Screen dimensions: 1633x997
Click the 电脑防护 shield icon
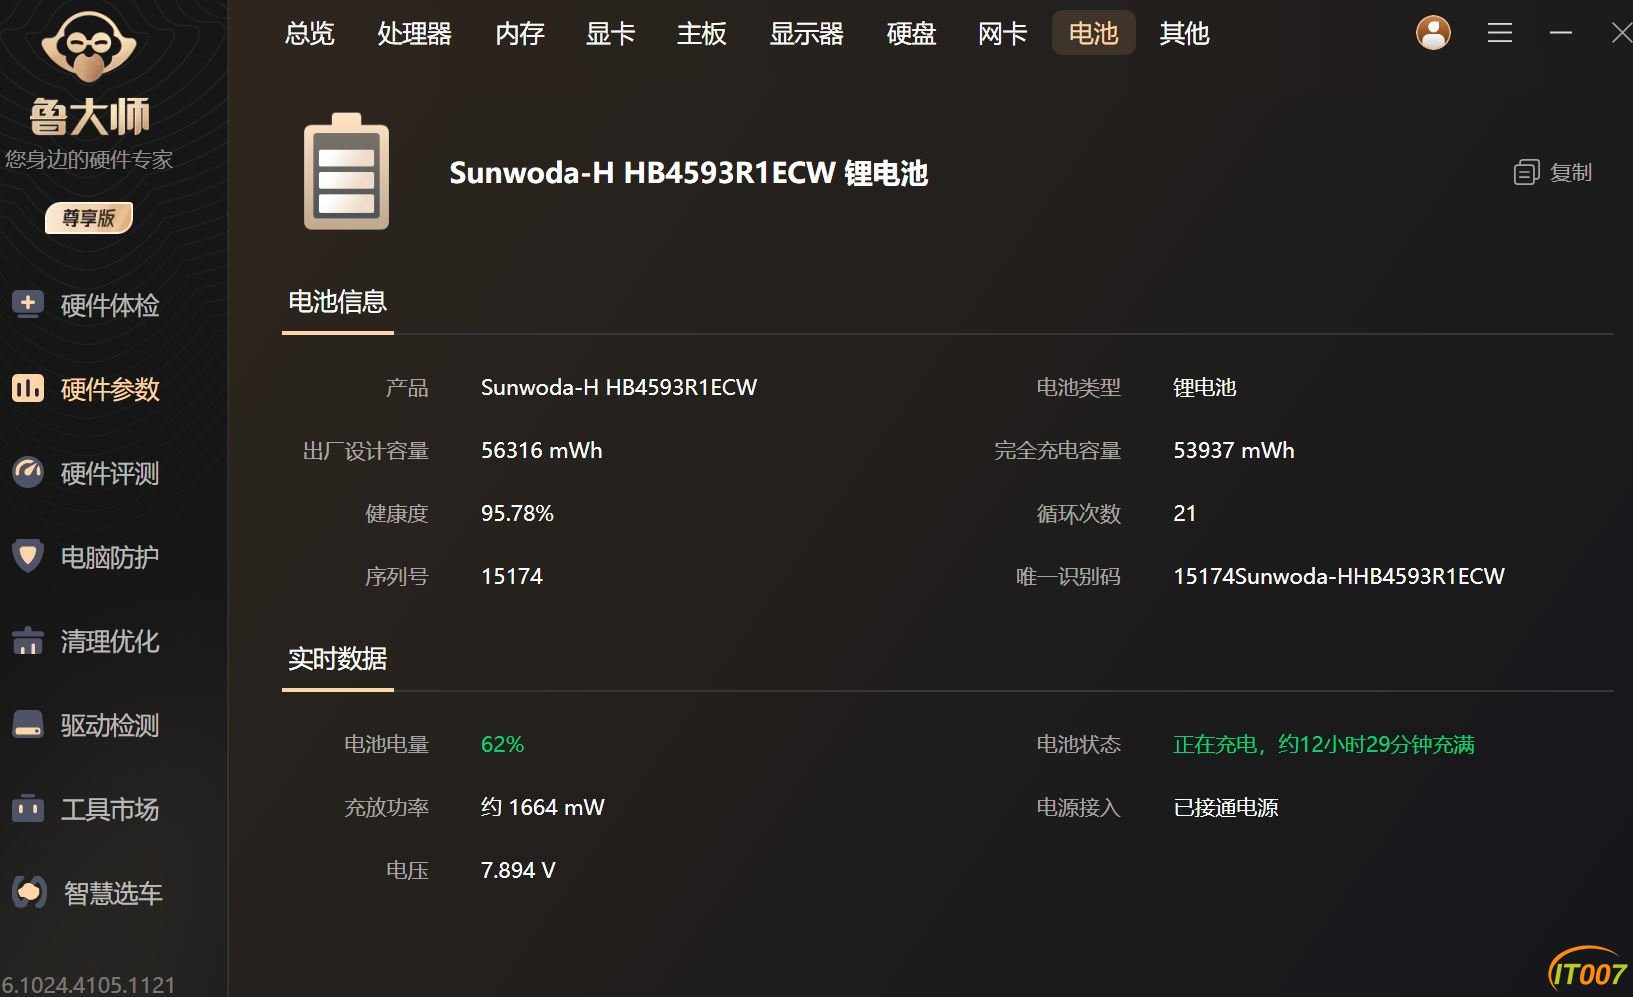click(28, 555)
